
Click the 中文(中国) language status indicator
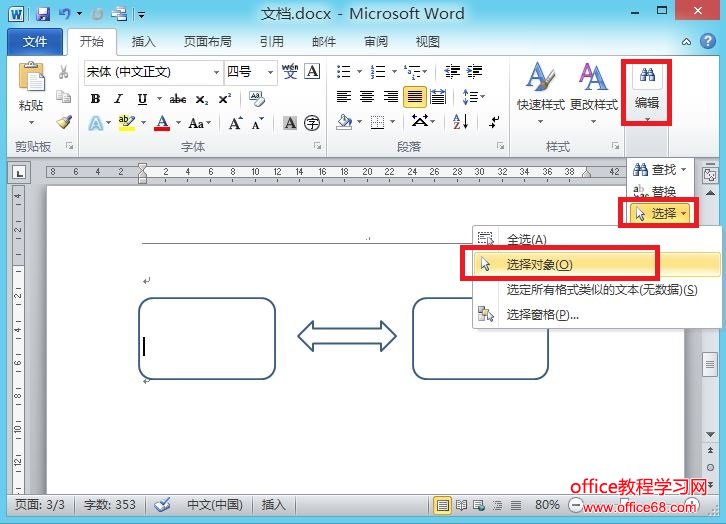click(215, 505)
